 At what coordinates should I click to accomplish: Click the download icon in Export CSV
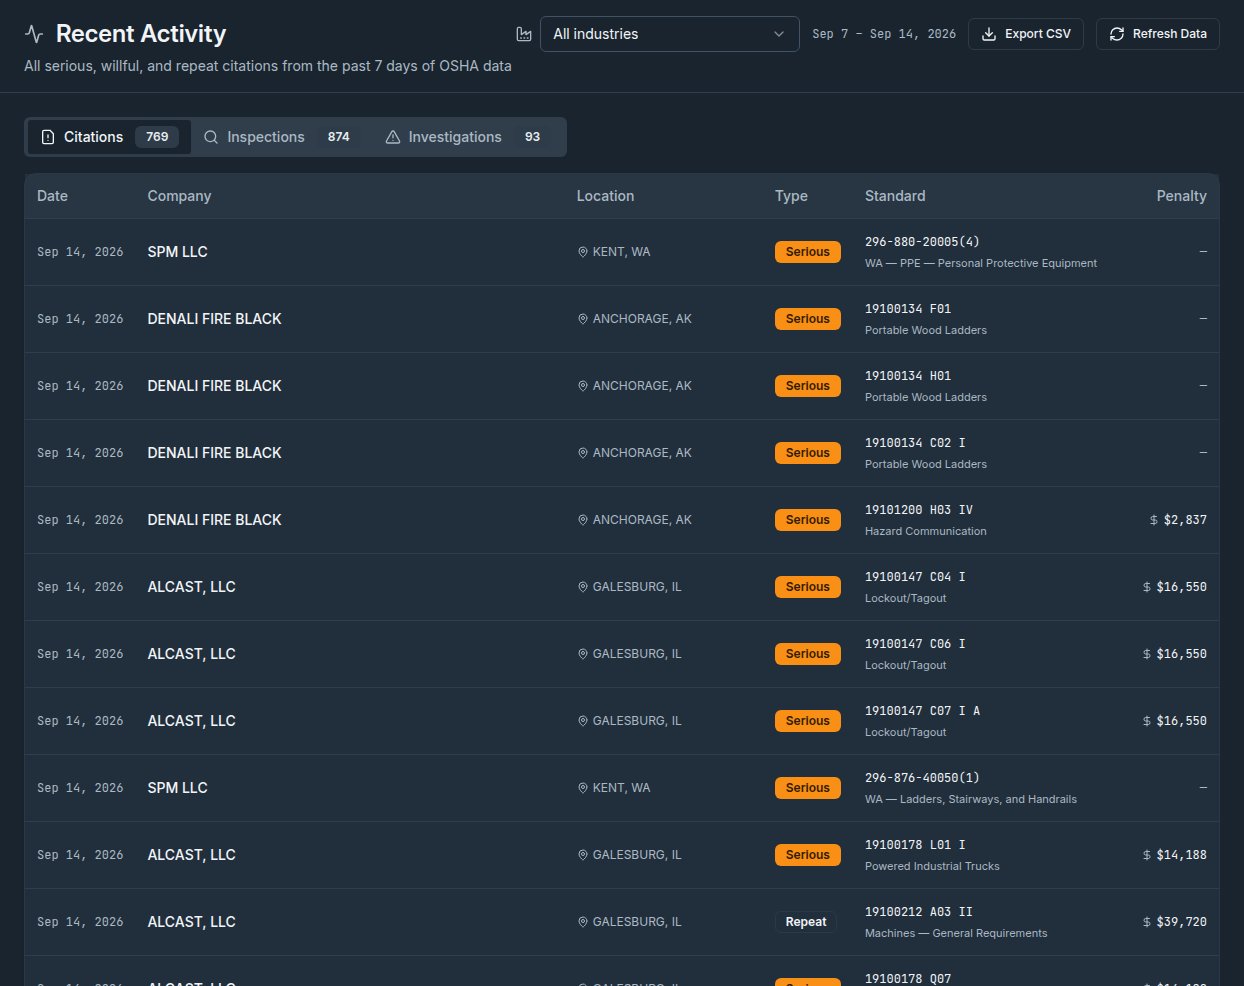[989, 34]
